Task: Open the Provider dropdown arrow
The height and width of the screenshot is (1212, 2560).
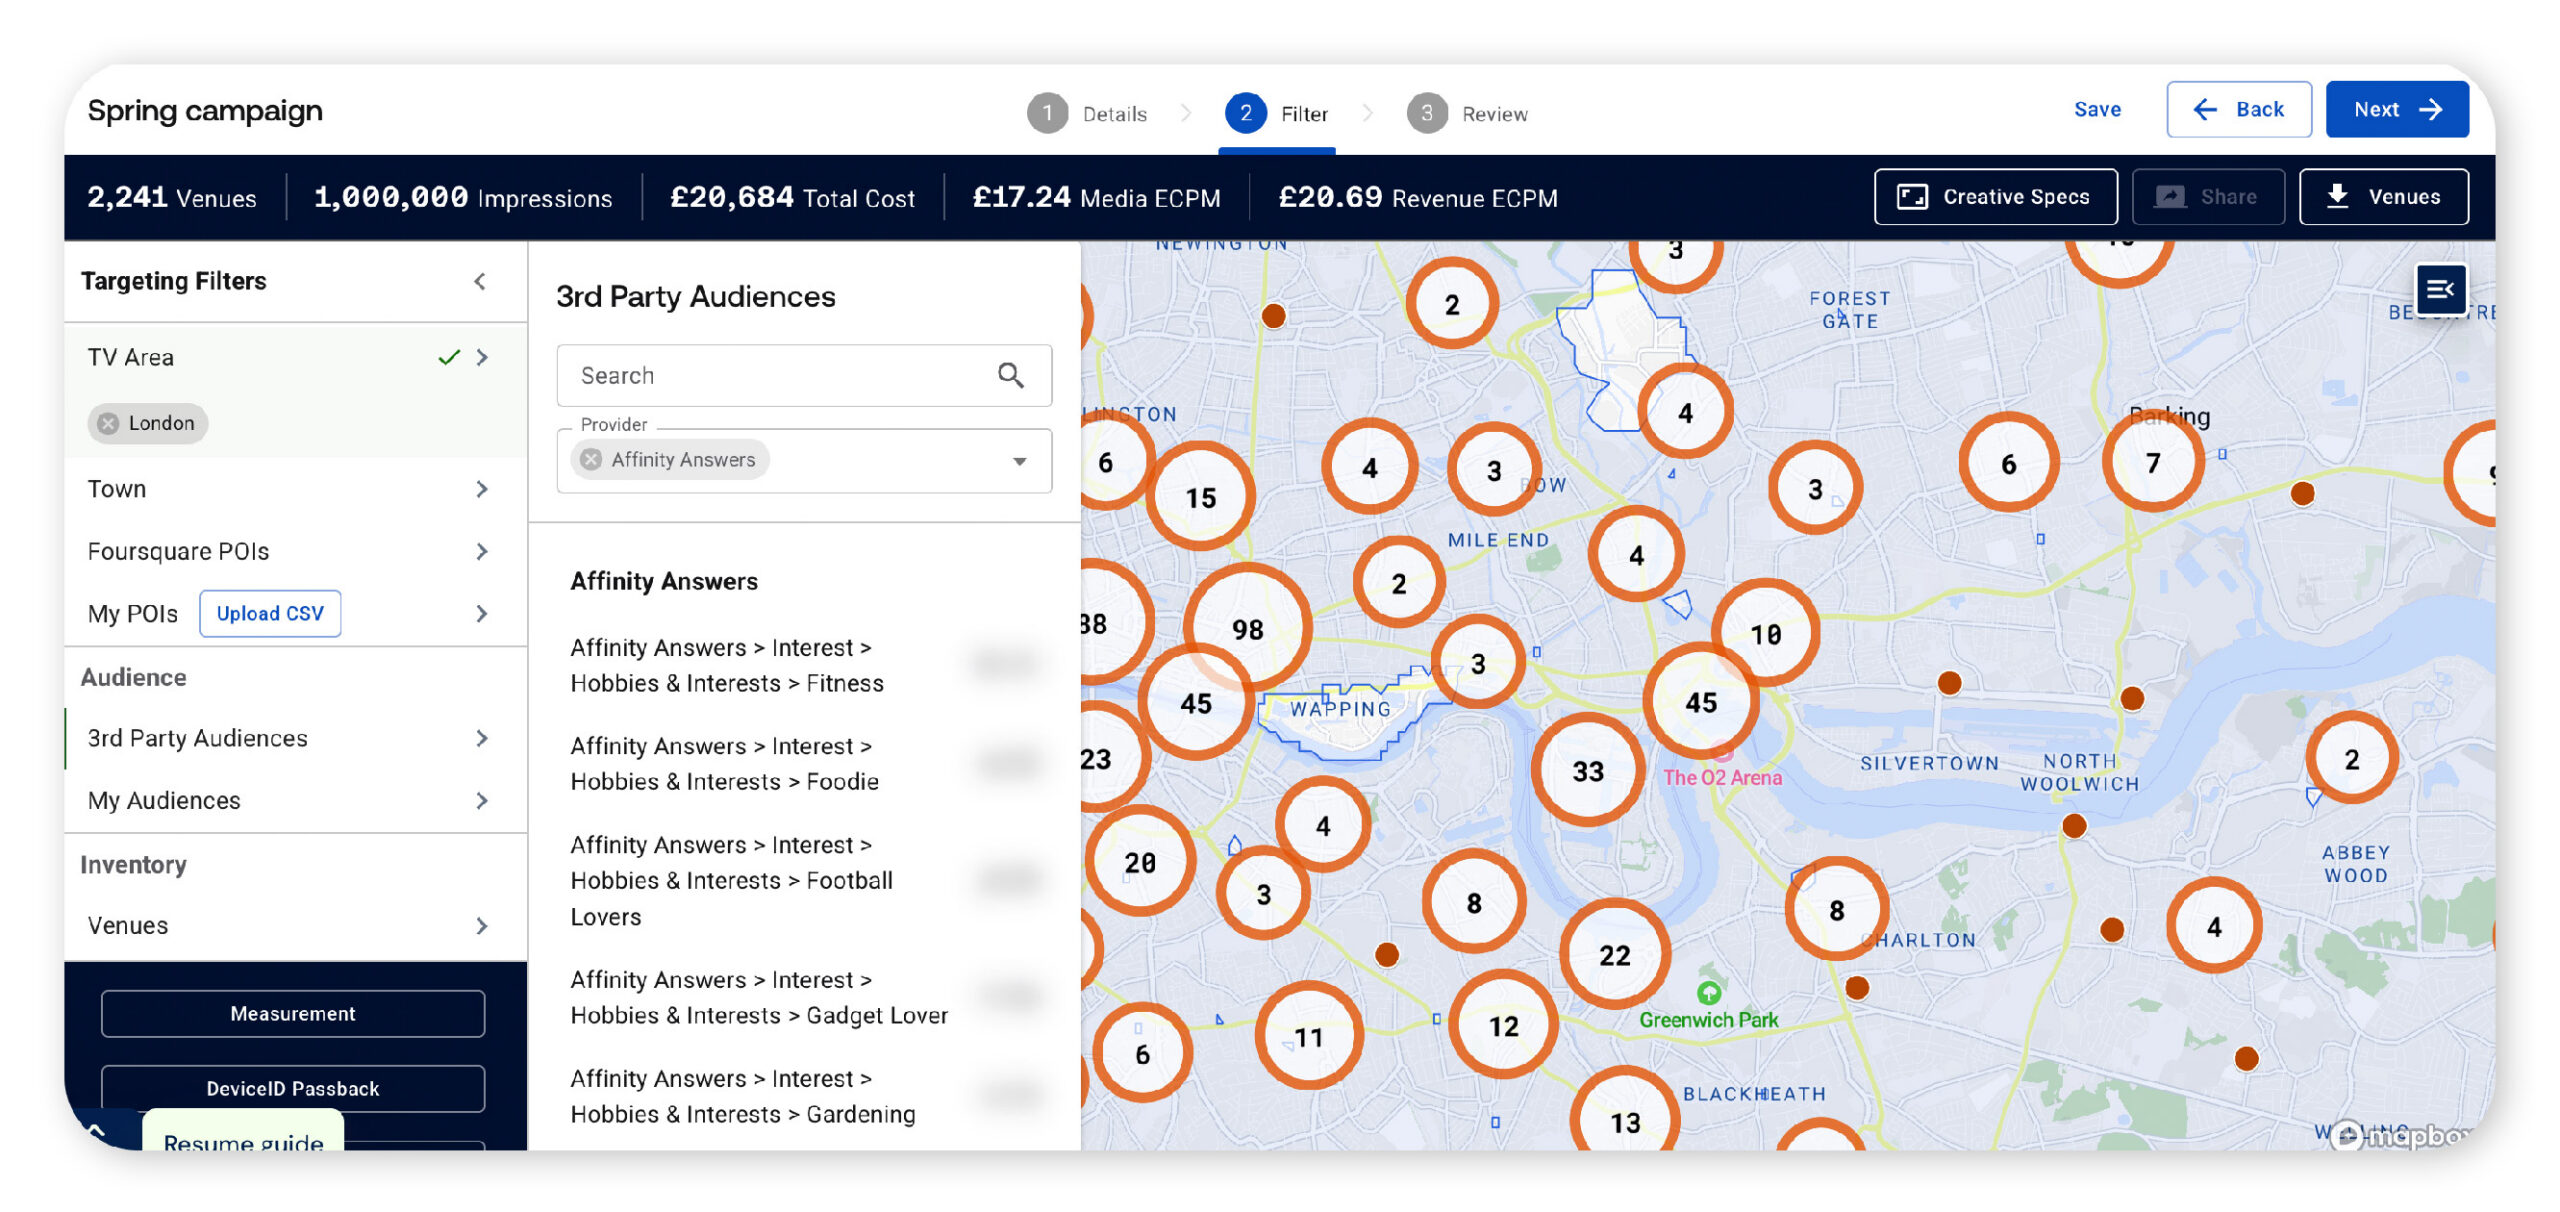Action: 1019,461
